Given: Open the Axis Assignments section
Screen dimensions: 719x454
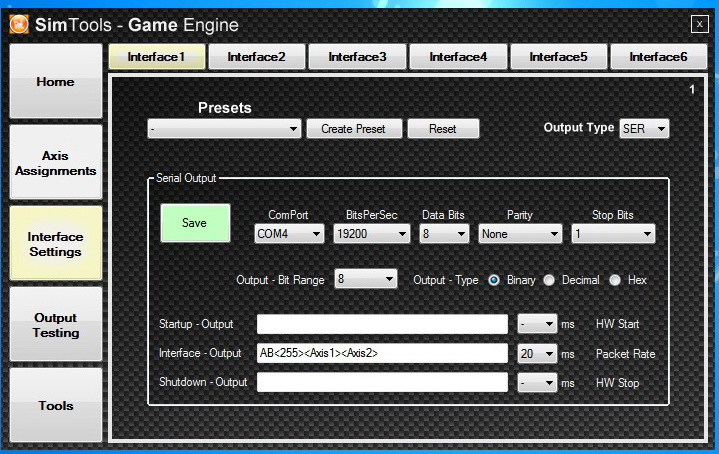Looking at the screenshot, I should pyautogui.click(x=55, y=162).
